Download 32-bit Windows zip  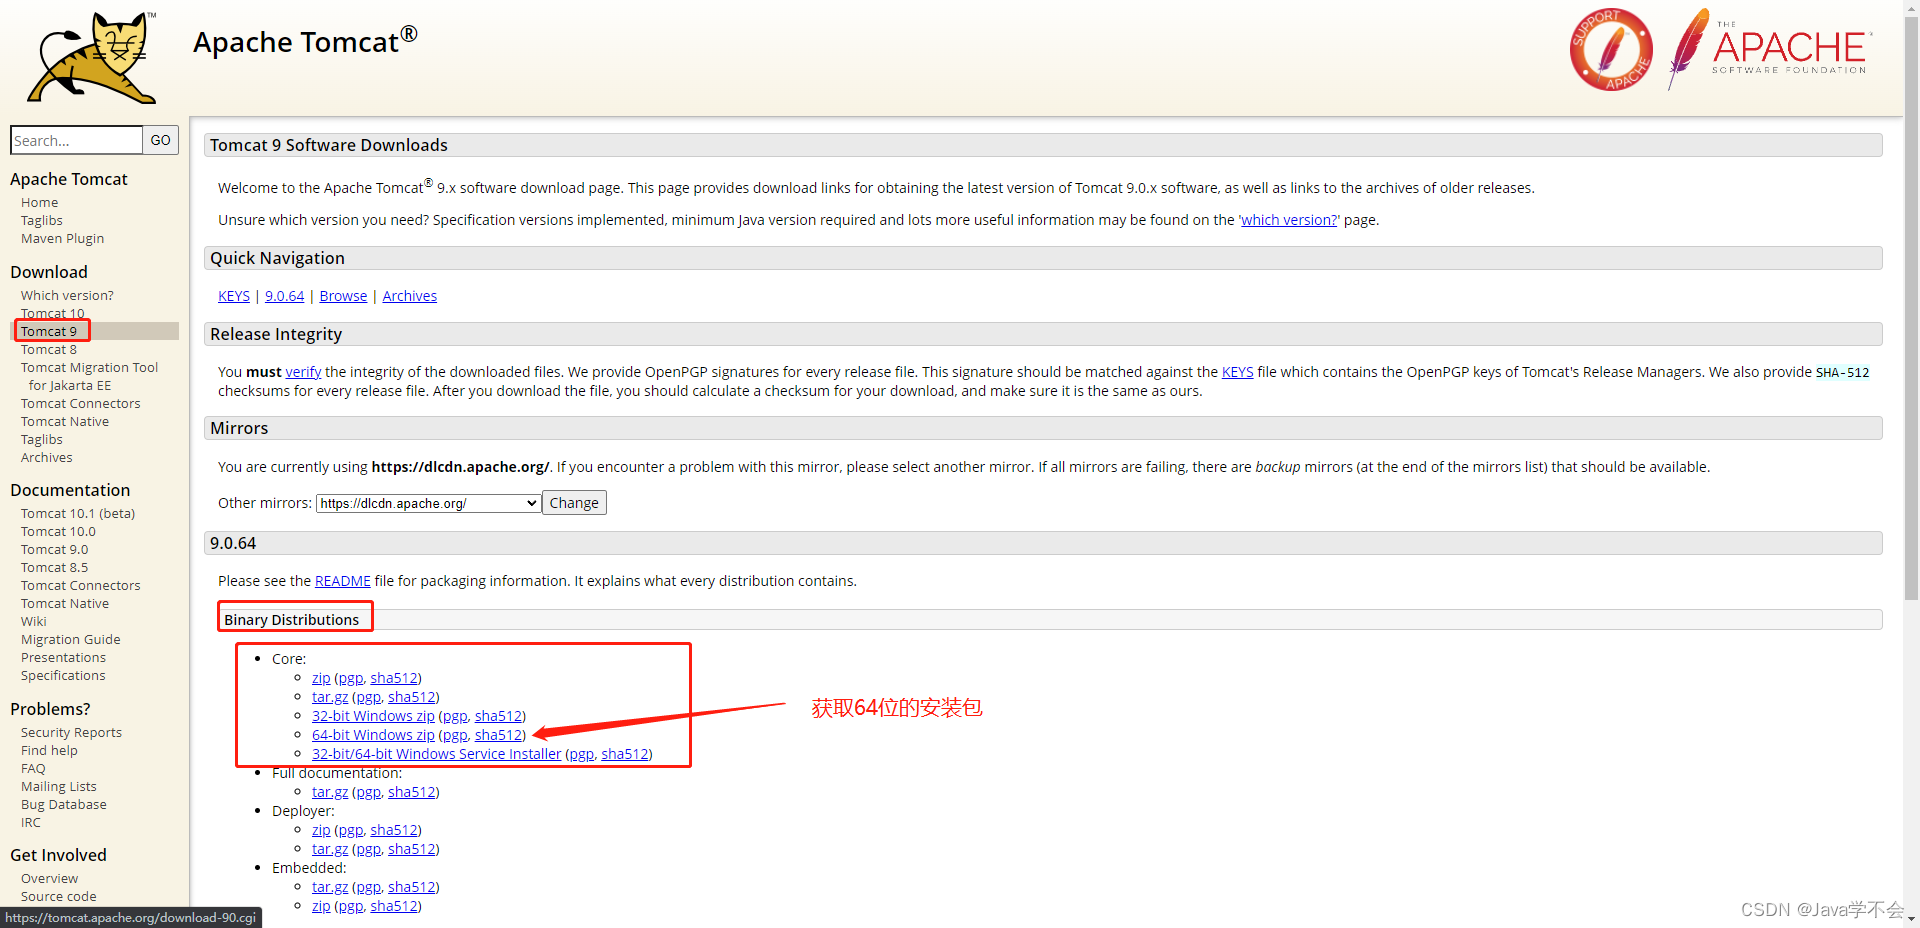click(373, 716)
